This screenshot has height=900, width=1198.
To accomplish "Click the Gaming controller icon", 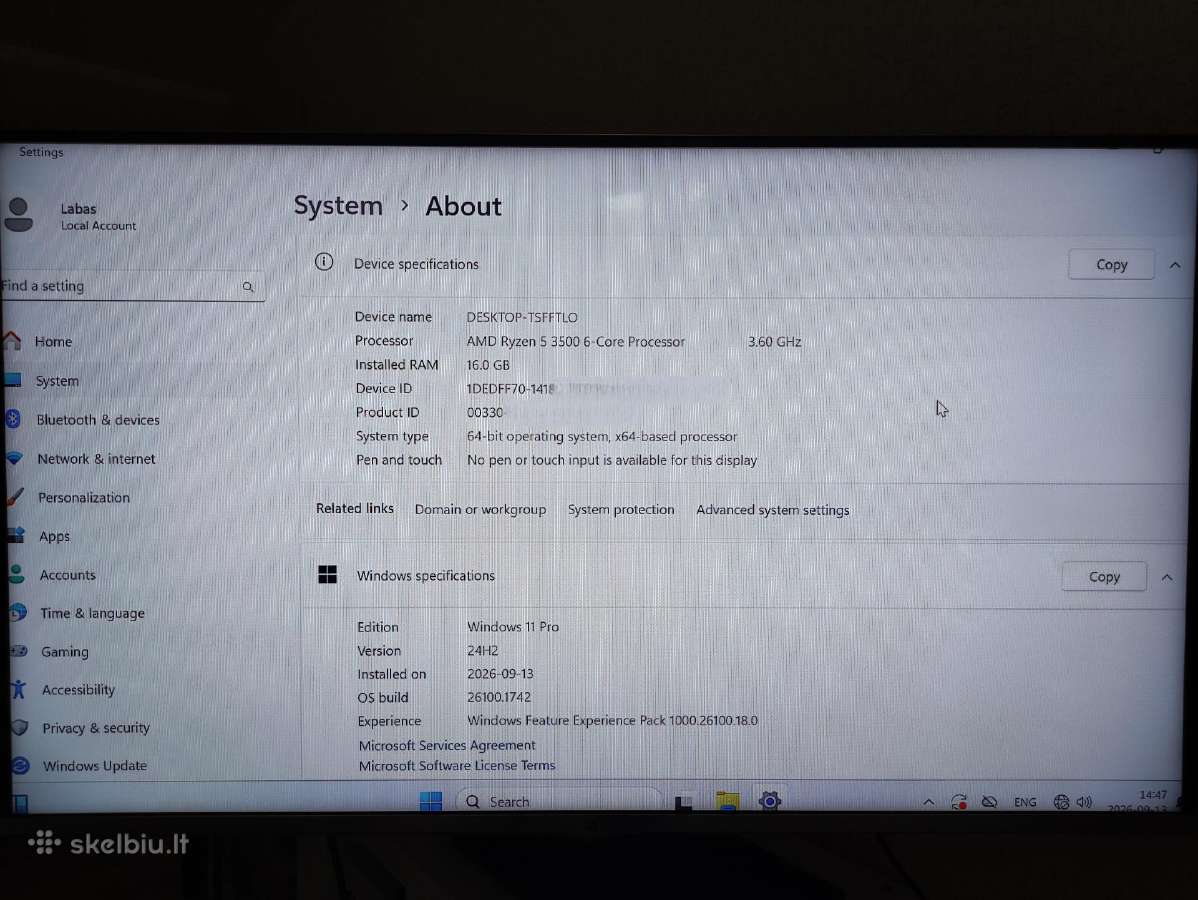I will click(19, 651).
